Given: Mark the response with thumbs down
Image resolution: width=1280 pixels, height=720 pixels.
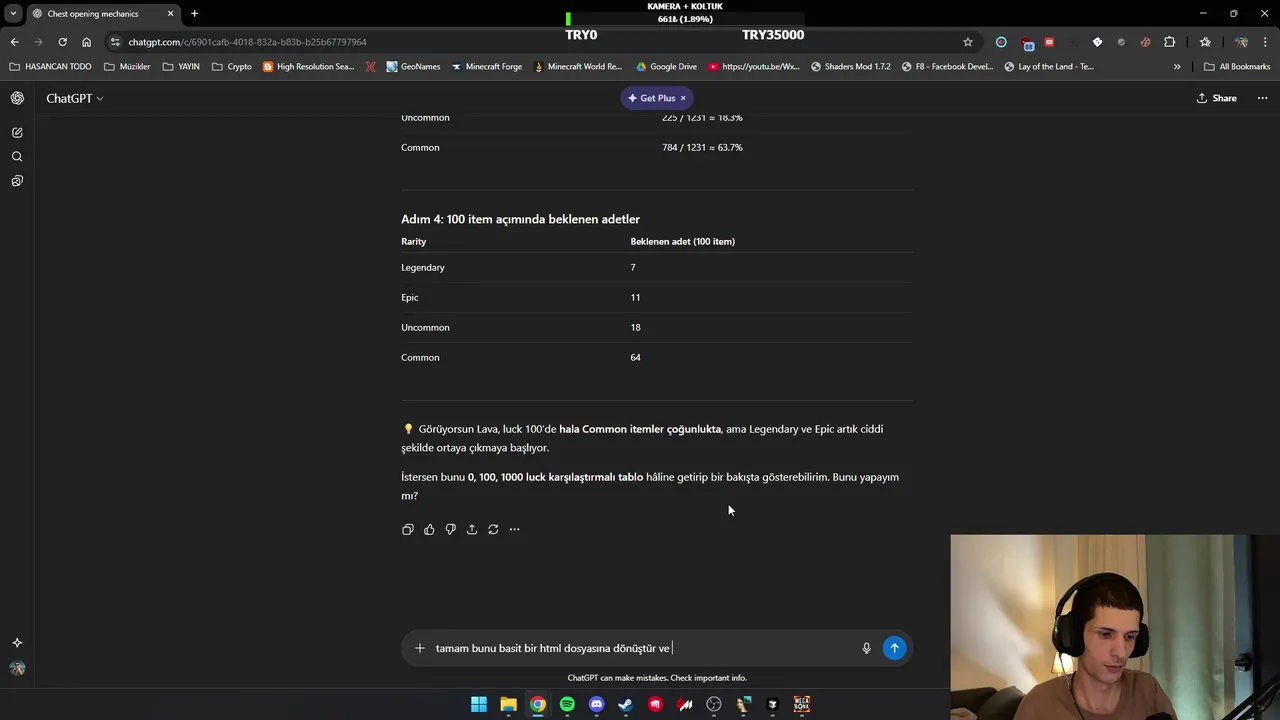Looking at the screenshot, I should [451, 529].
